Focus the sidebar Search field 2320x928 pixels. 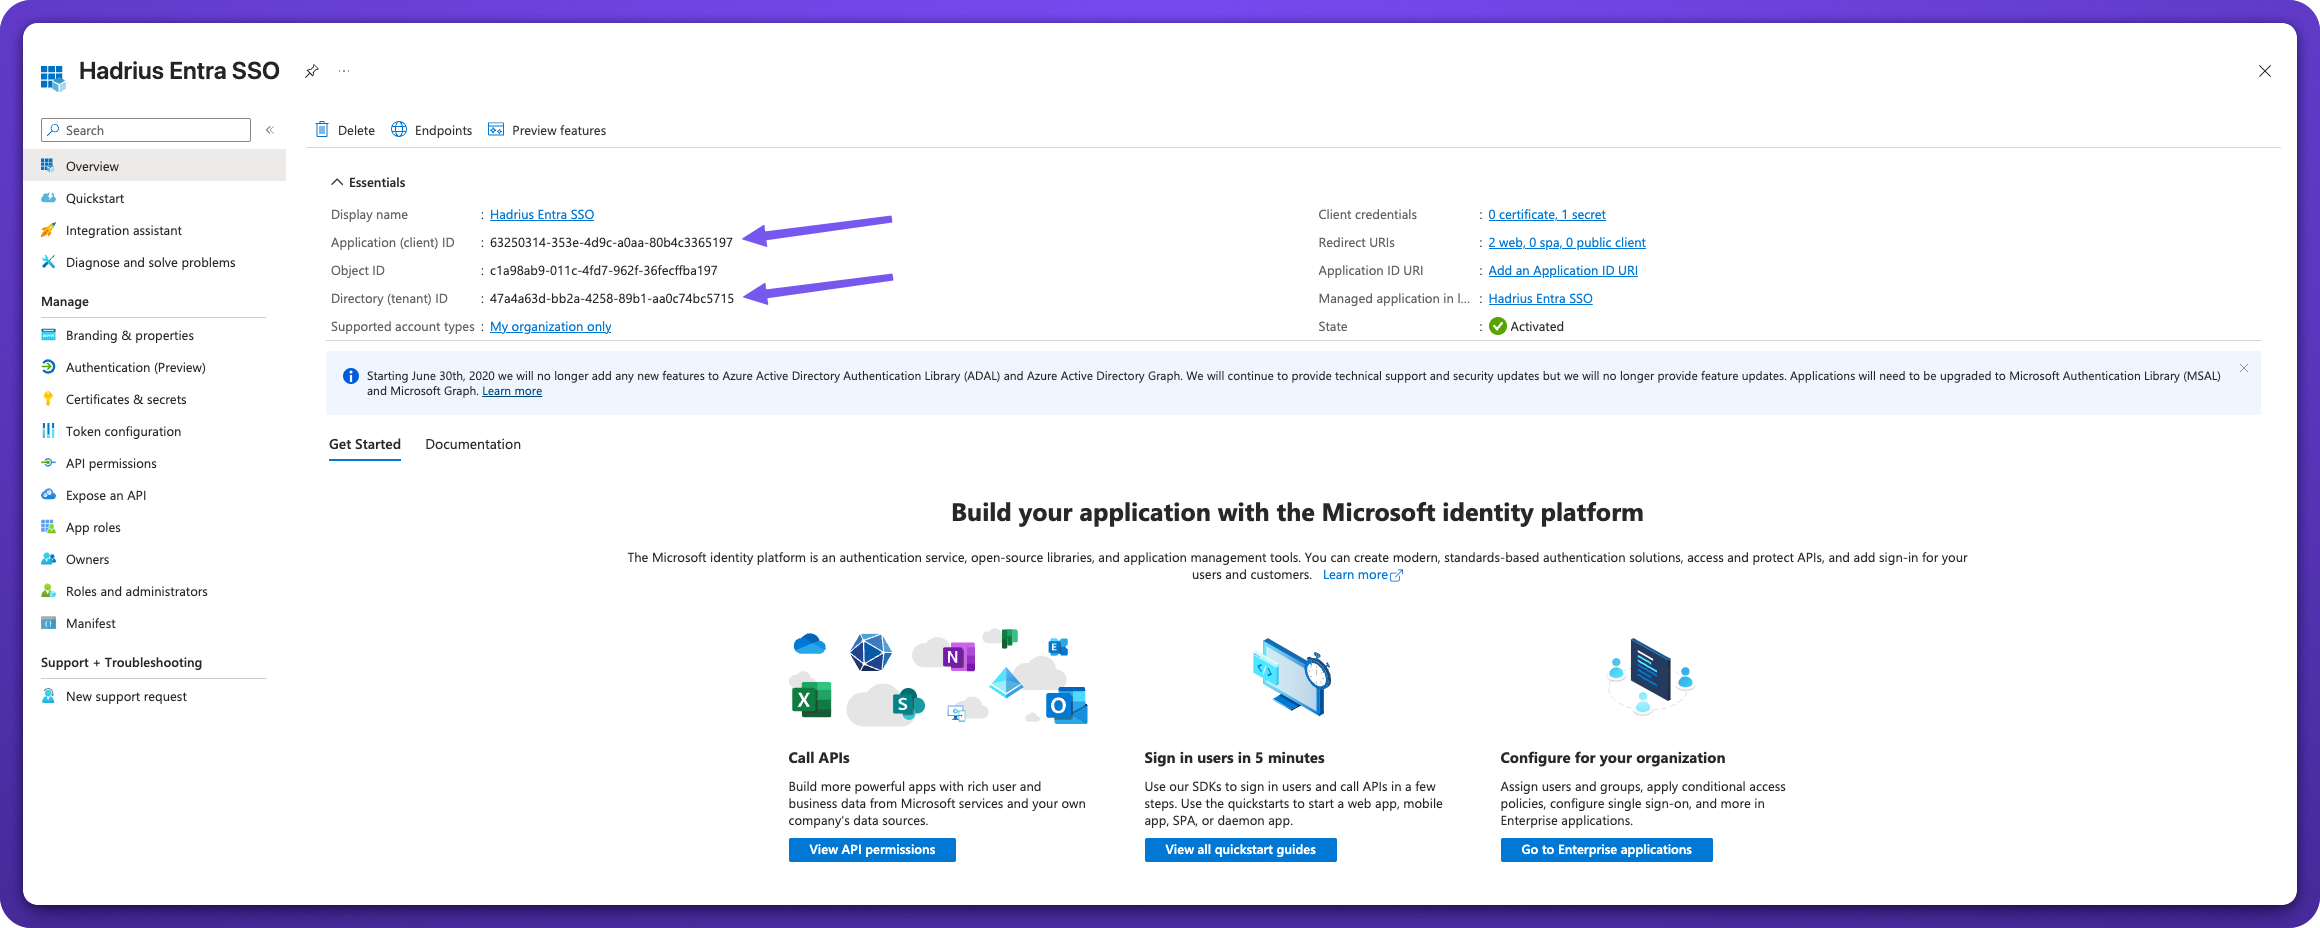pos(146,130)
